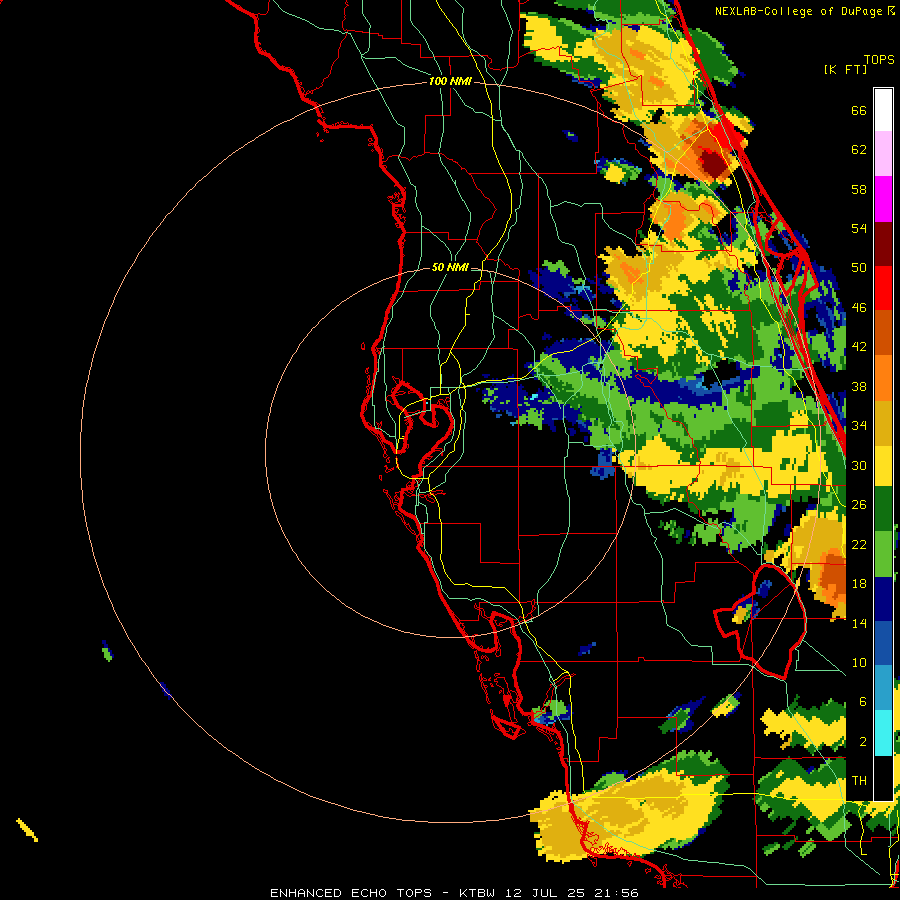Image resolution: width=900 pixels, height=900 pixels.
Task: Click the light orange legend swatch
Action: click(x=883, y=378)
